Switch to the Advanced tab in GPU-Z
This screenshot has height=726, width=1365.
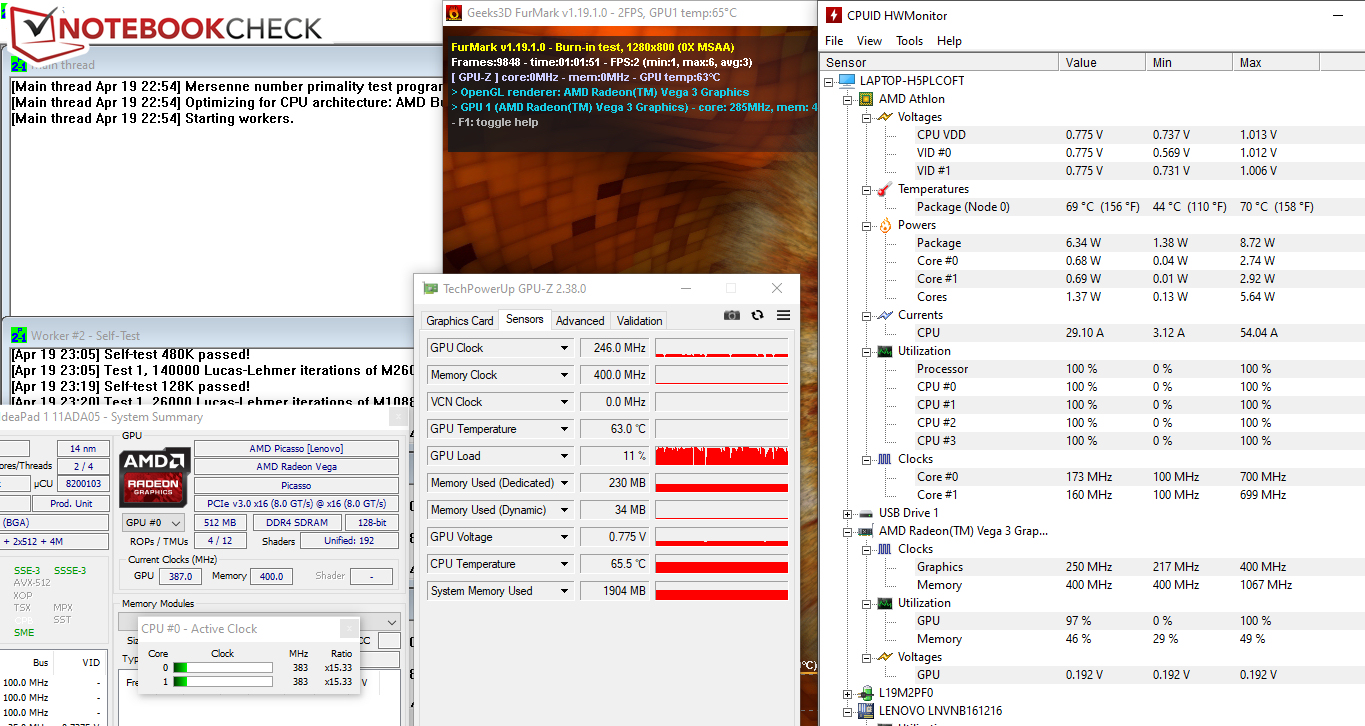coord(580,321)
